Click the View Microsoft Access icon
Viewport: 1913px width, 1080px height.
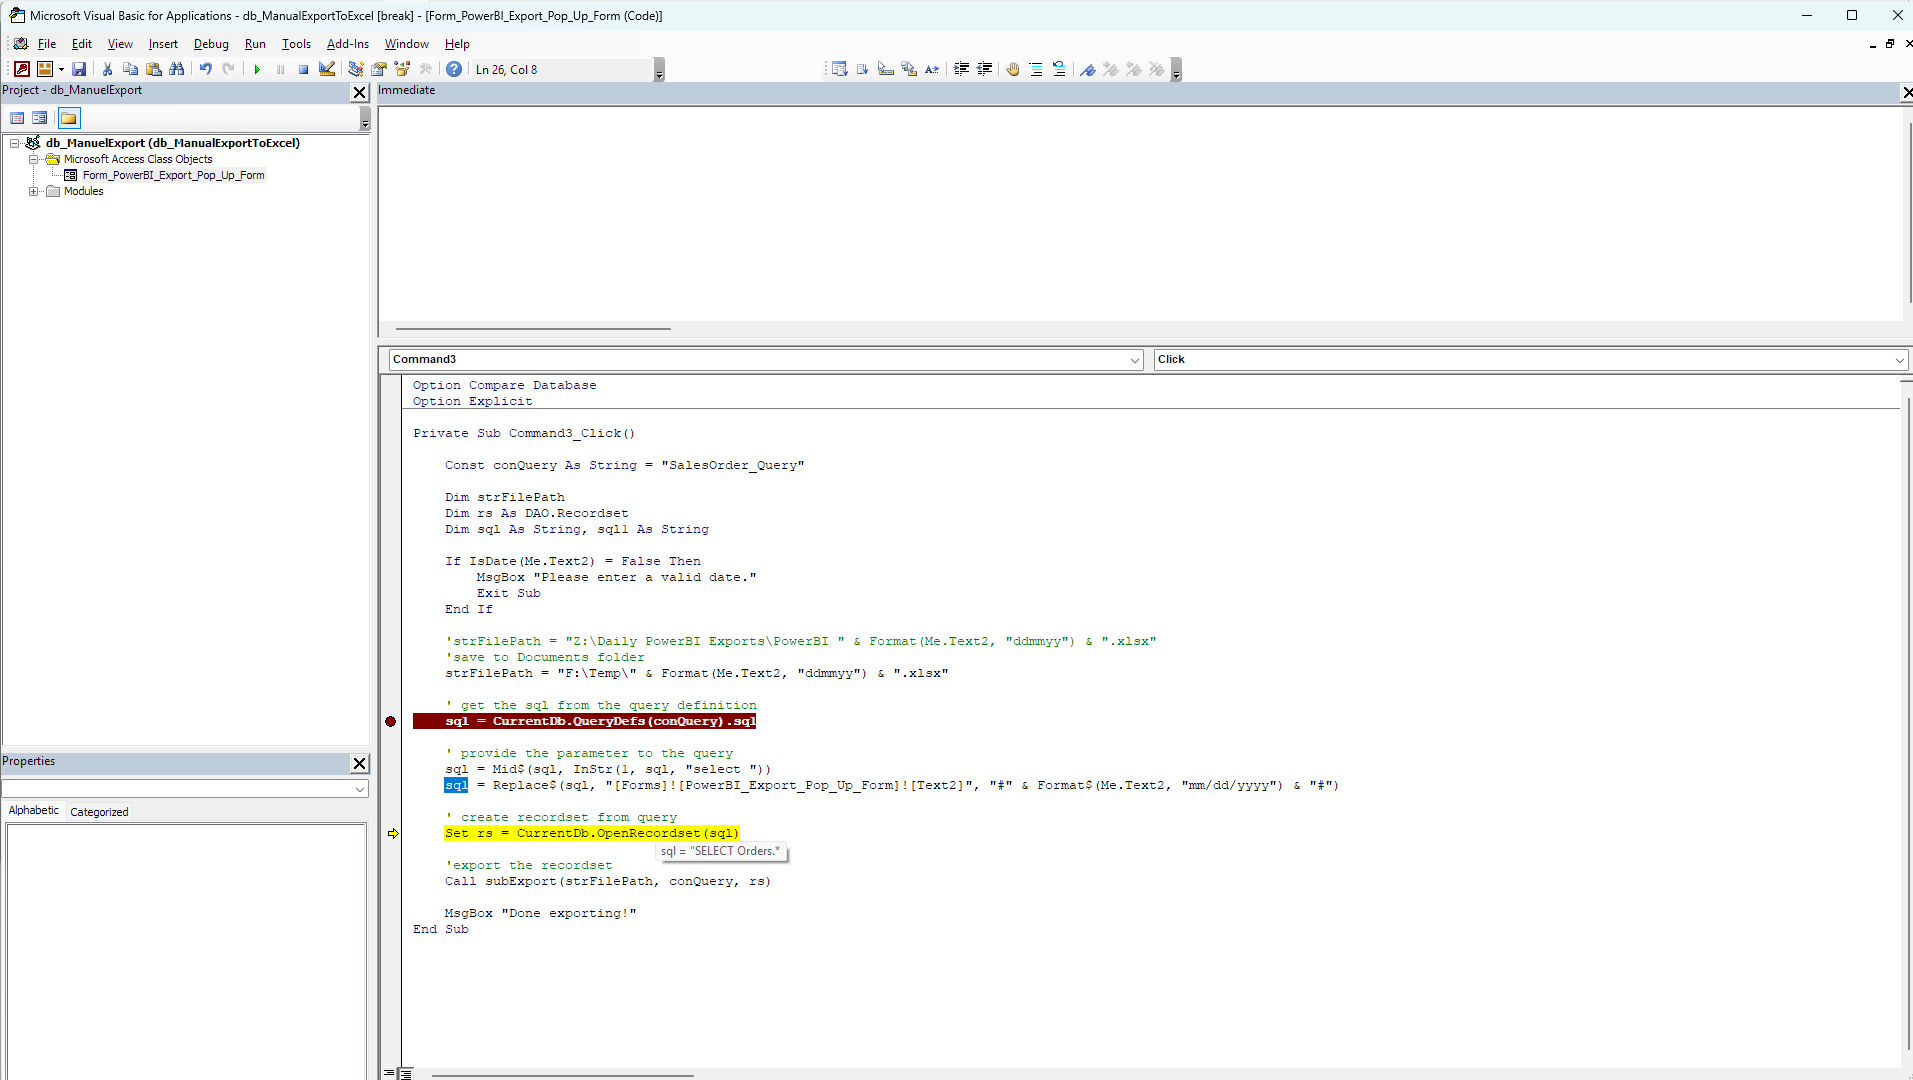tap(22, 69)
